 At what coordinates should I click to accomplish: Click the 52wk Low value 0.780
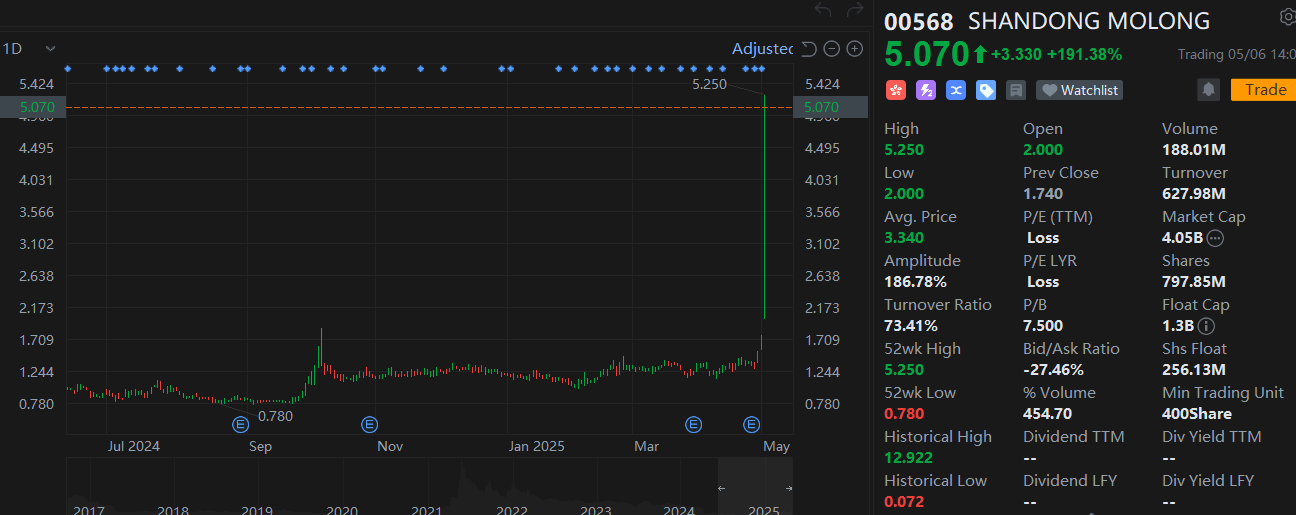click(x=904, y=414)
